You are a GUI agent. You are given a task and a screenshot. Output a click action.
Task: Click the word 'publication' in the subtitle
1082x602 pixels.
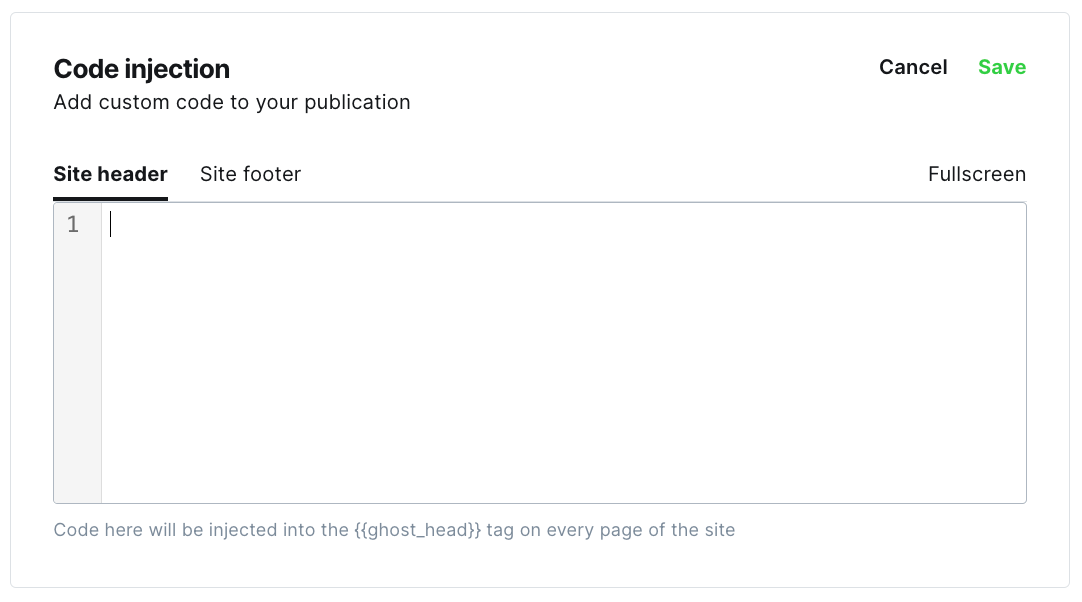click(x=357, y=102)
